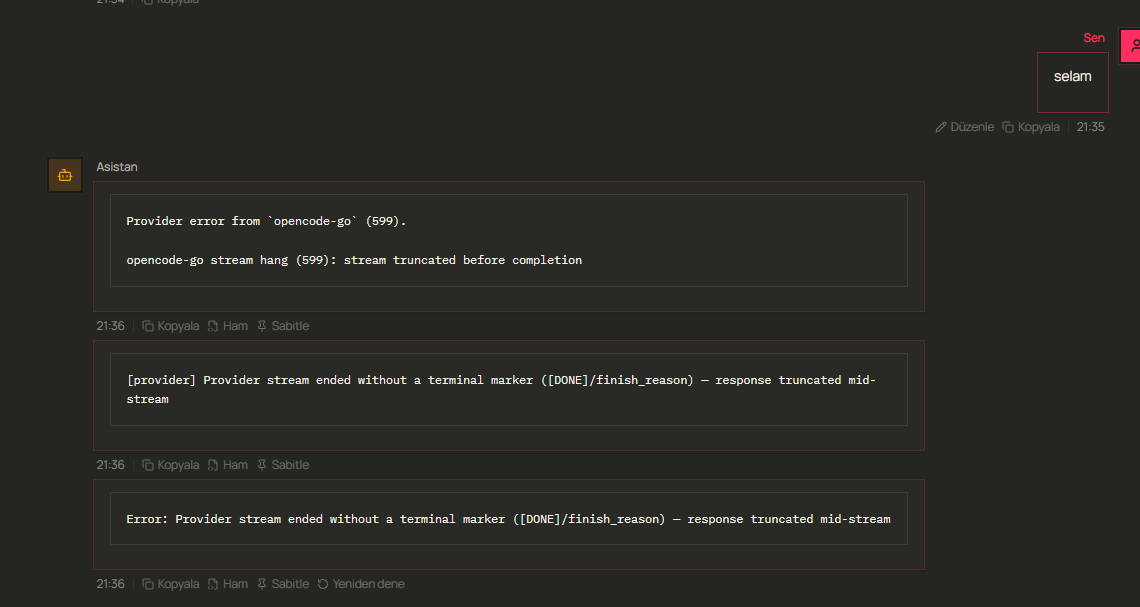Edit the selam message with Düzenle
Viewport: 1140px width, 607px height.
964,126
